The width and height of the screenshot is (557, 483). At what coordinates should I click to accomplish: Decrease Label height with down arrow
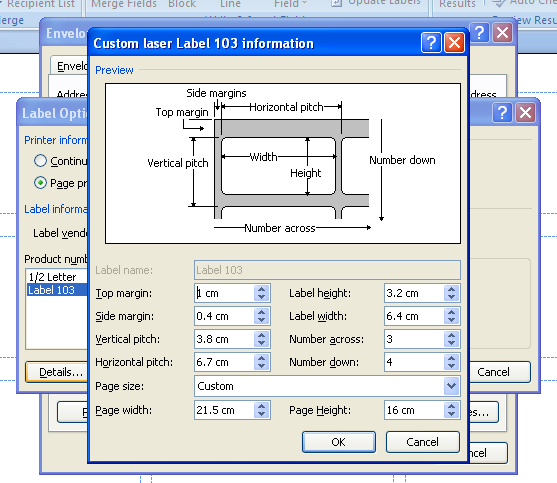pos(451,297)
